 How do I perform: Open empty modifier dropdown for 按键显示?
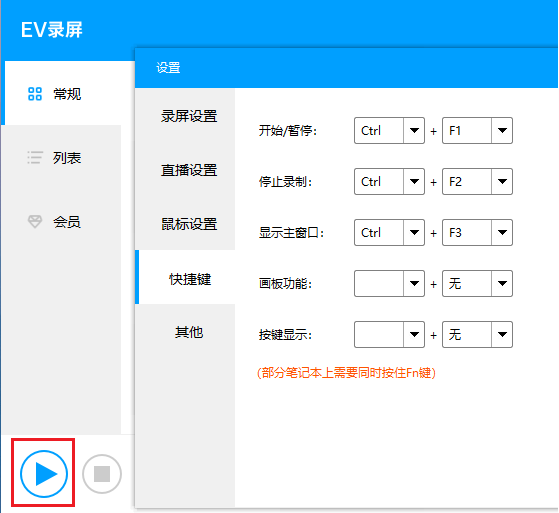coord(389,334)
